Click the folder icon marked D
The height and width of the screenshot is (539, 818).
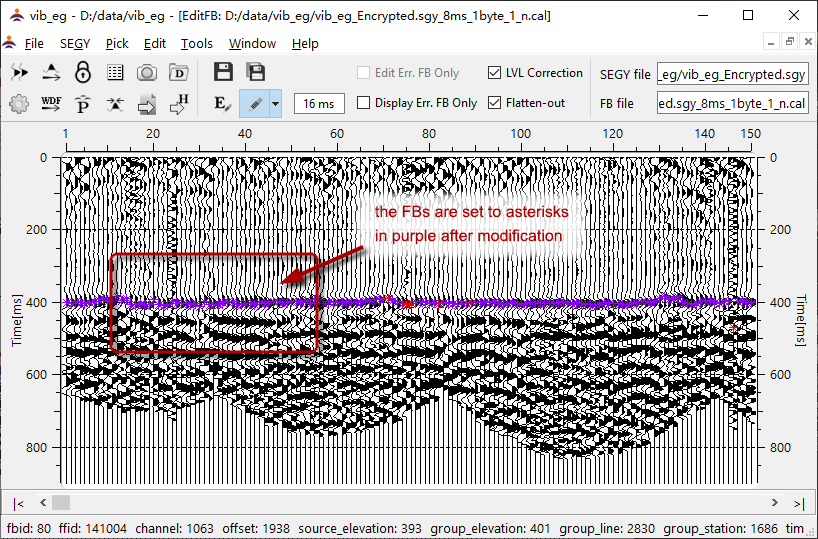click(x=179, y=73)
